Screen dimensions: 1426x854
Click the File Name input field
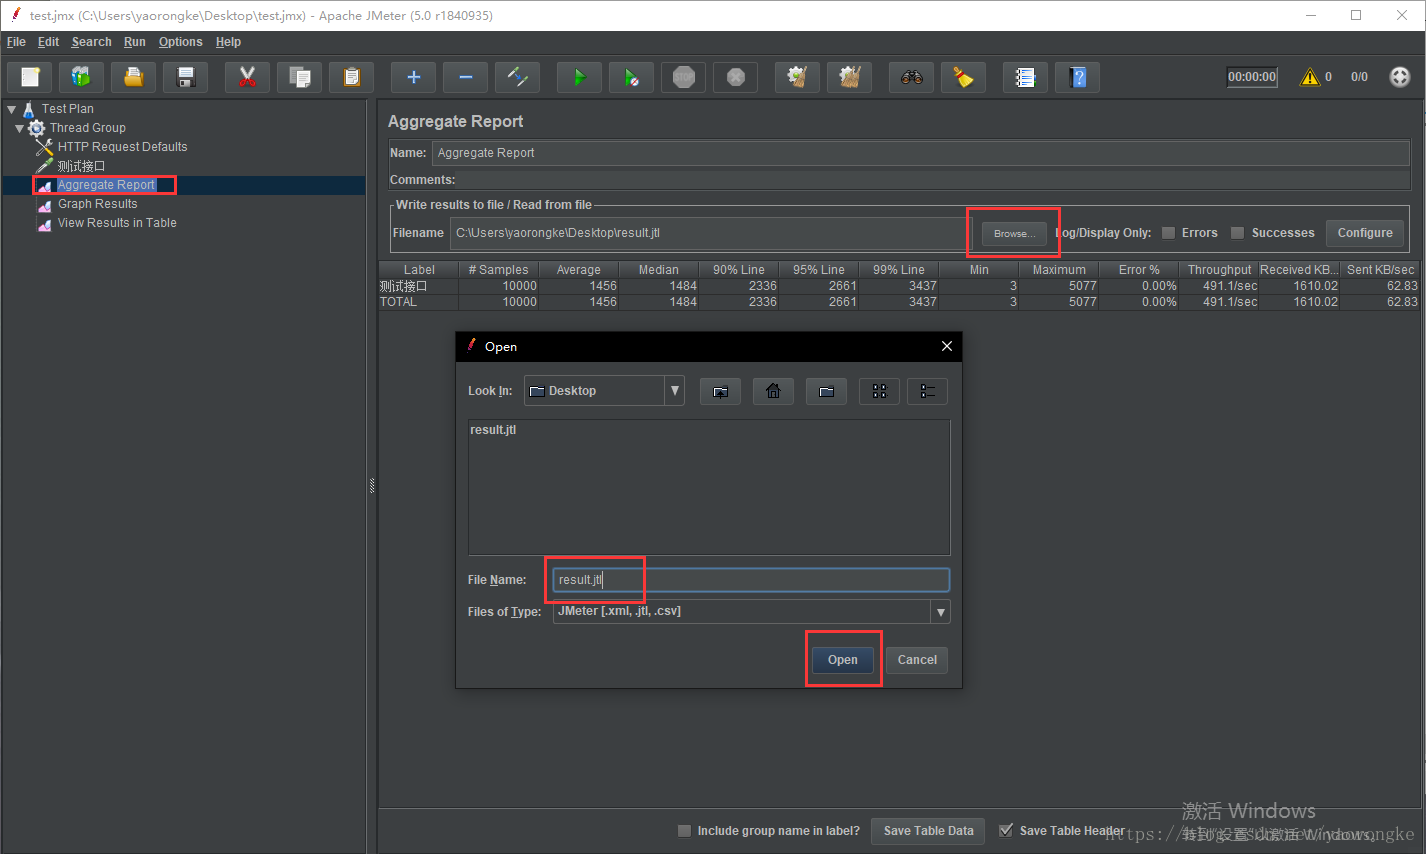click(x=751, y=580)
